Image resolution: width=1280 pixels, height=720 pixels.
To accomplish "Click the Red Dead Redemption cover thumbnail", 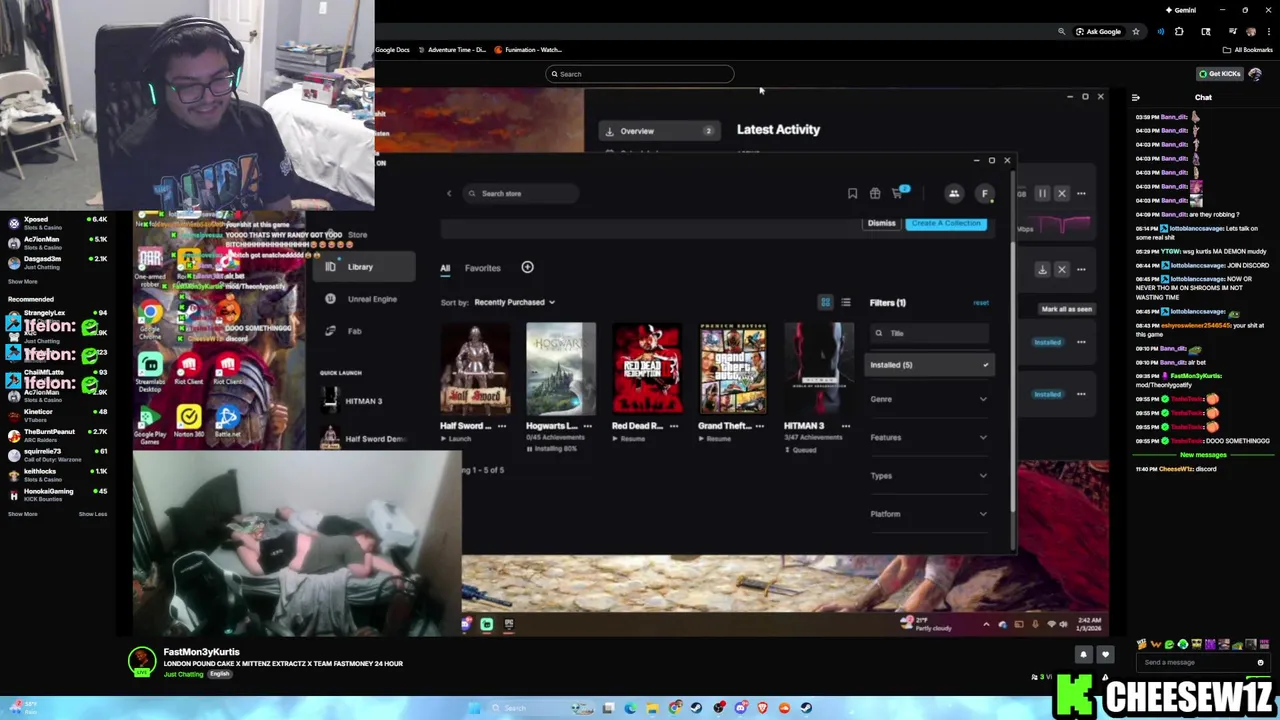I will click(647, 368).
